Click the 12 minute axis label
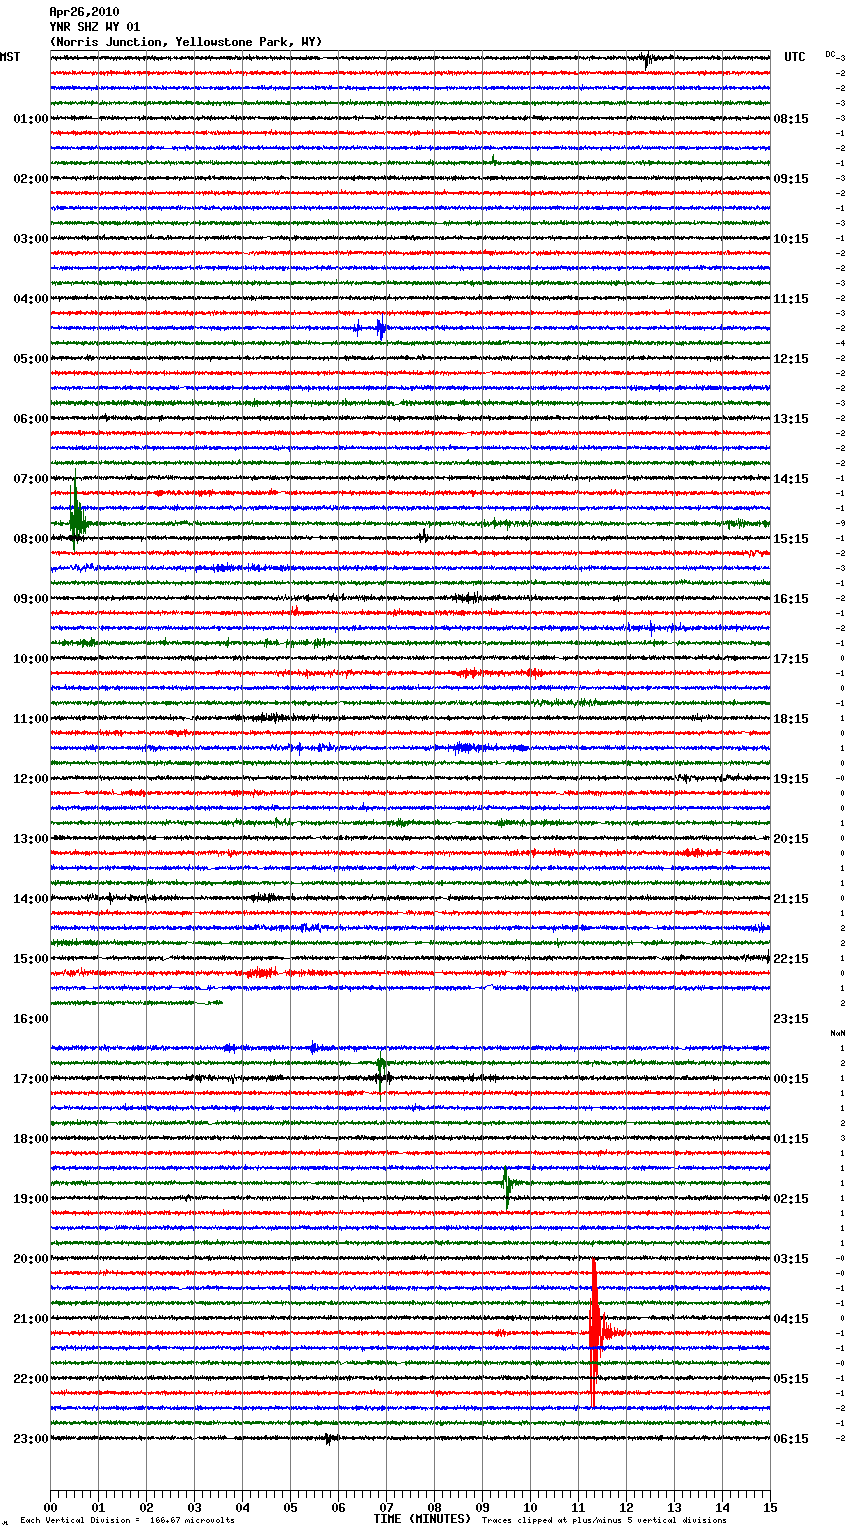Image resolution: width=850 pixels, height=1534 pixels. coord(626,1507)
